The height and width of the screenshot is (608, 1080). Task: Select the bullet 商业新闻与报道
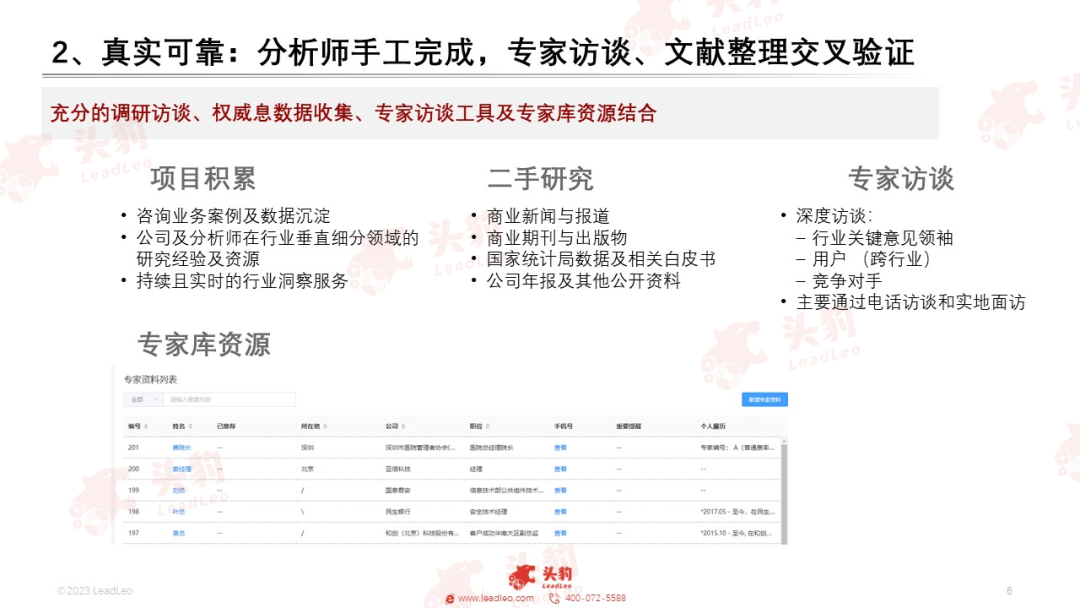pos(548,216)
